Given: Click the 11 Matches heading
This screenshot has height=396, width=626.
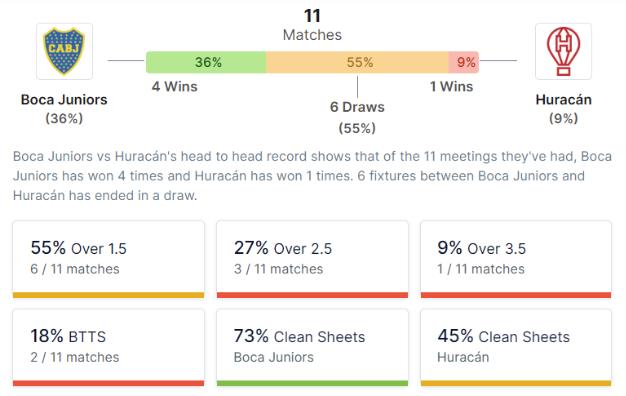Looking at the screenshot, I should click(x=312, y=25).
